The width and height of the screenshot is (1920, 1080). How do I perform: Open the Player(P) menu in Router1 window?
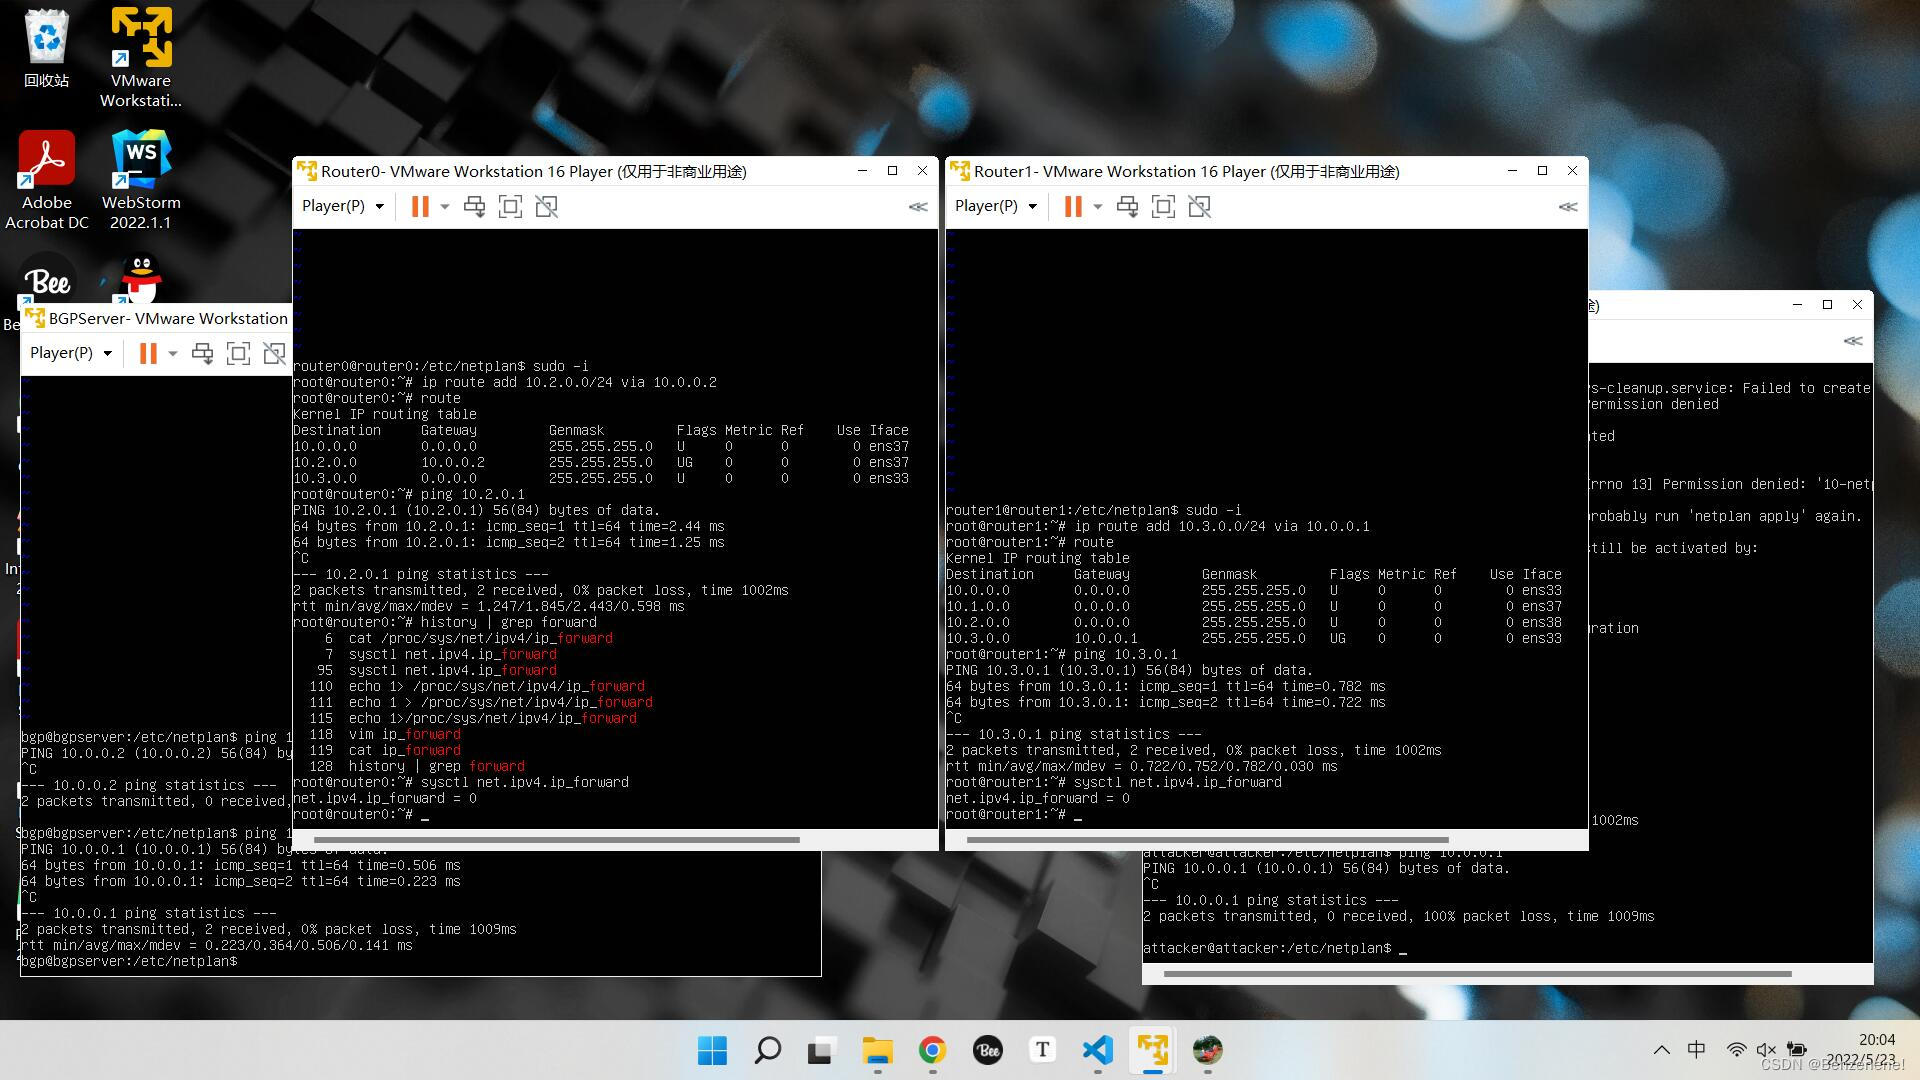click(x=996, y=206)
